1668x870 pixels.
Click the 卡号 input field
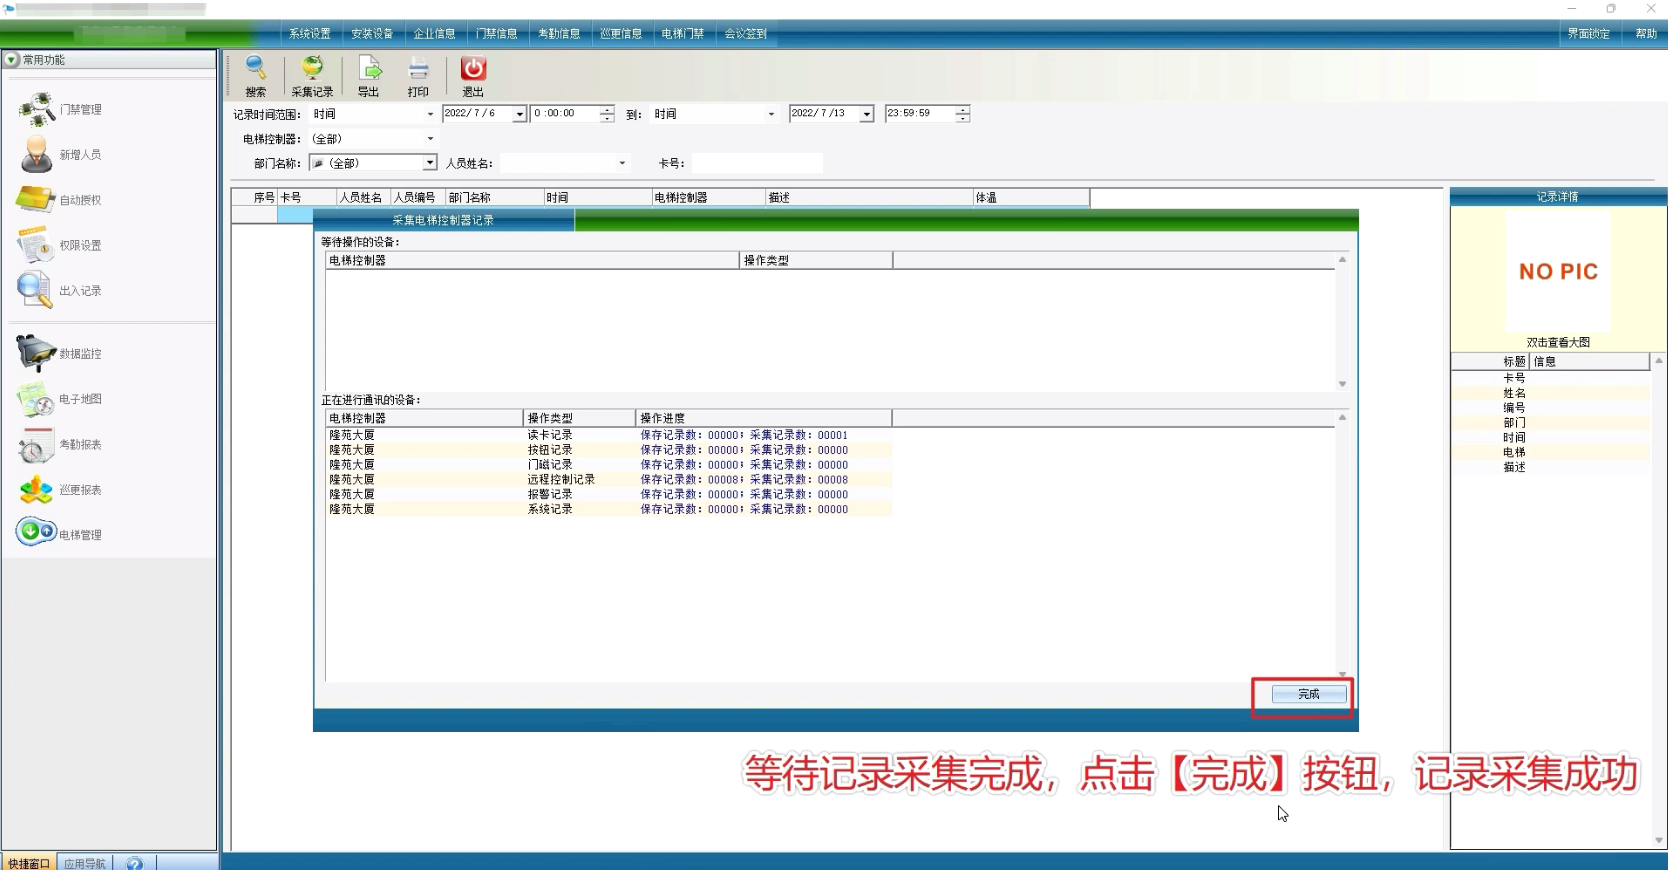[x=756, y=163]
